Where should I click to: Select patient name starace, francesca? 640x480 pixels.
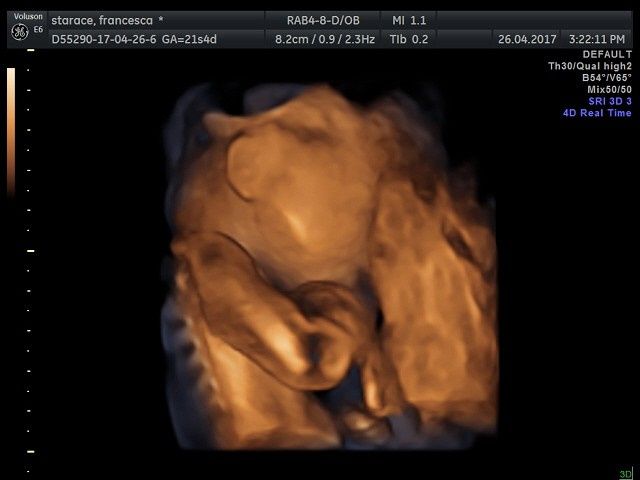point(107,19)
